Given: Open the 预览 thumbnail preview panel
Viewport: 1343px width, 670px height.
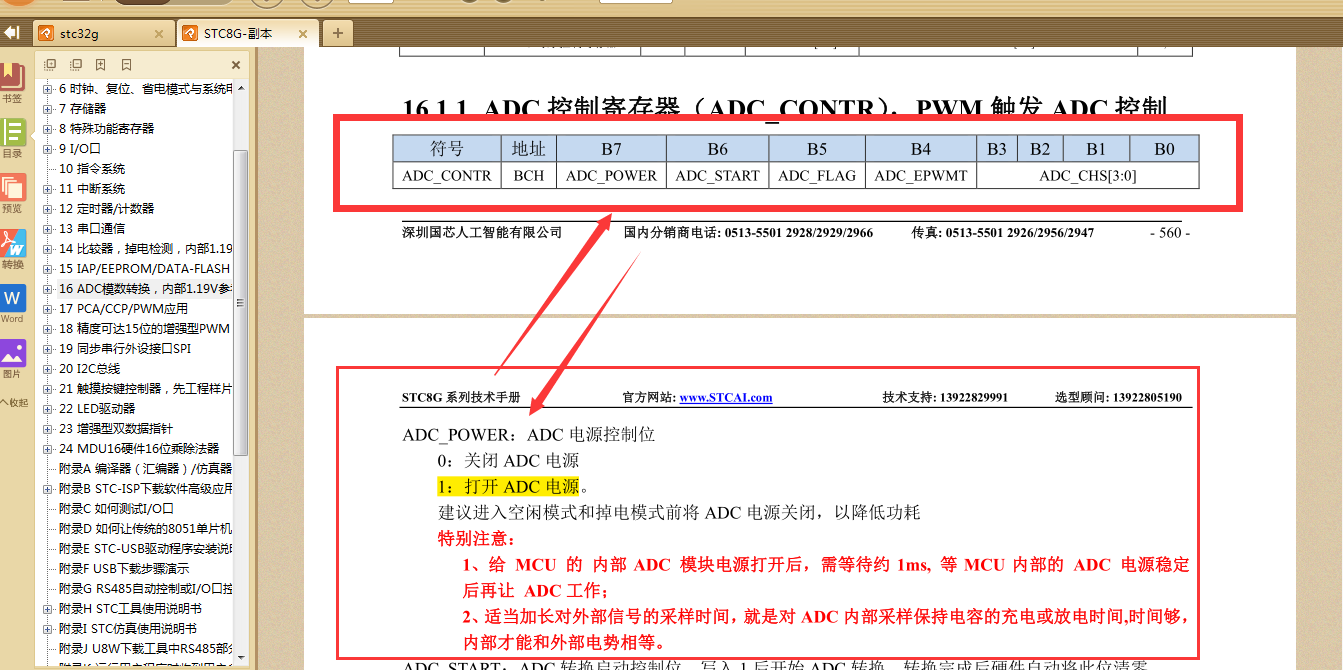Looking at the screenshot, I should pyautogui.click(x=12, y=194).
